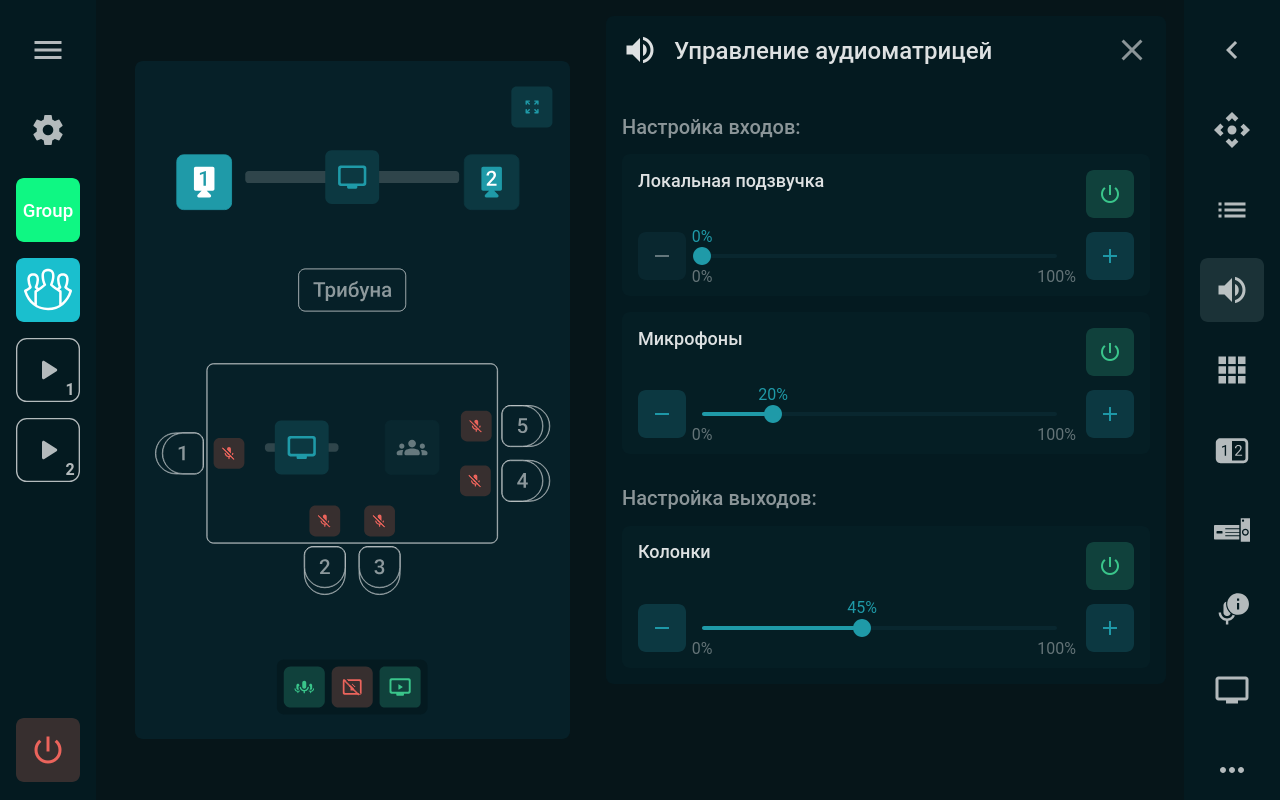Open the audio speaker panel
This screenshot has height=800, width=1280.
[1232, 290]
